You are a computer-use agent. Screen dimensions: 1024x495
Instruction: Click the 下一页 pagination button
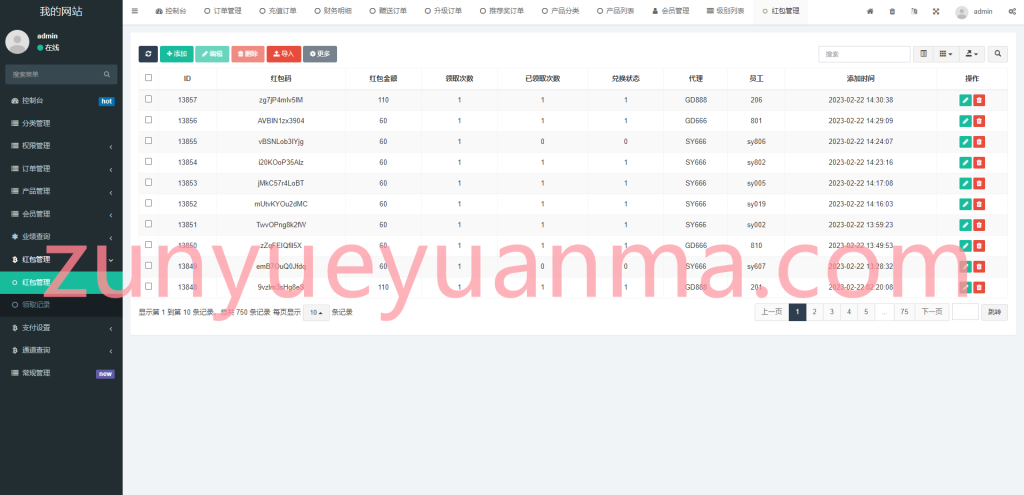(x=931, y=312)
